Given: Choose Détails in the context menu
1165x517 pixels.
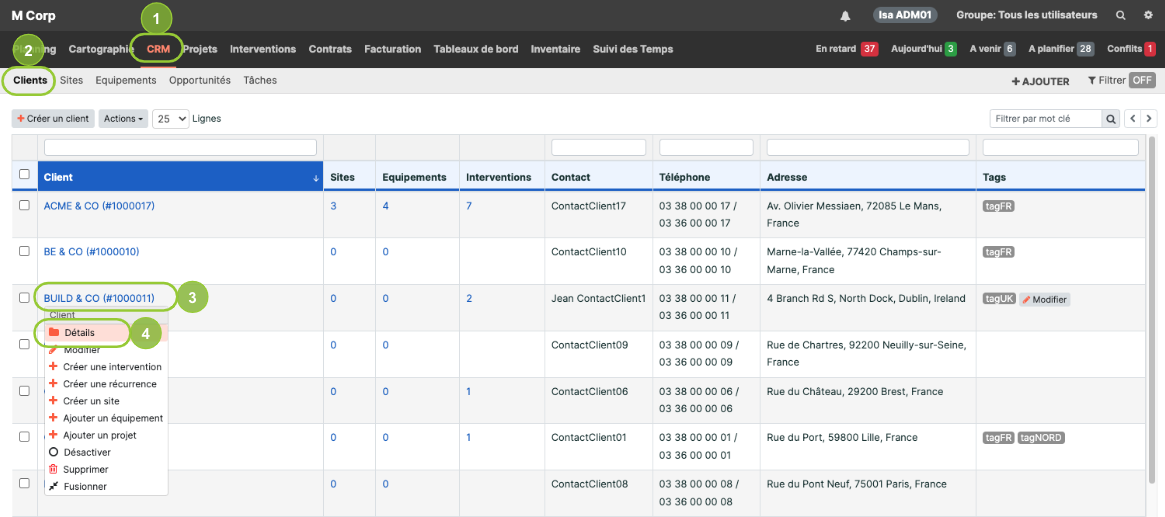Looking at the screenshot, I should 106,333.
